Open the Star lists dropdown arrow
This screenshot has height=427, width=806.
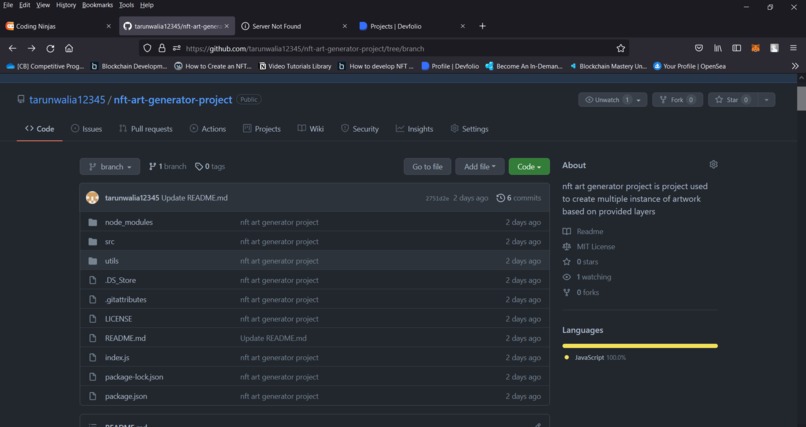pos(766,100)
